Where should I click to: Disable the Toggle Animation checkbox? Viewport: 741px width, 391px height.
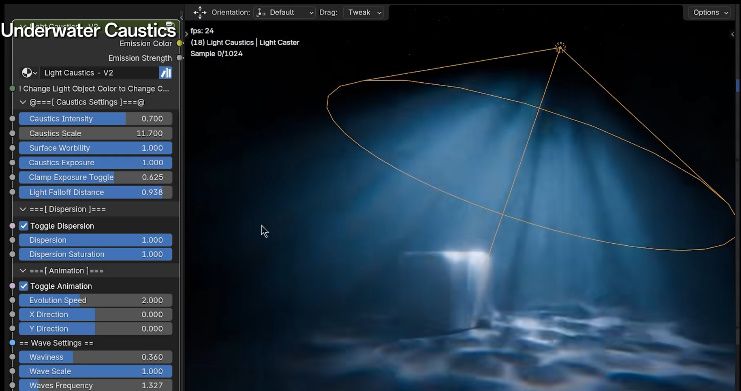pyautogui.click(x=24, y=286)
